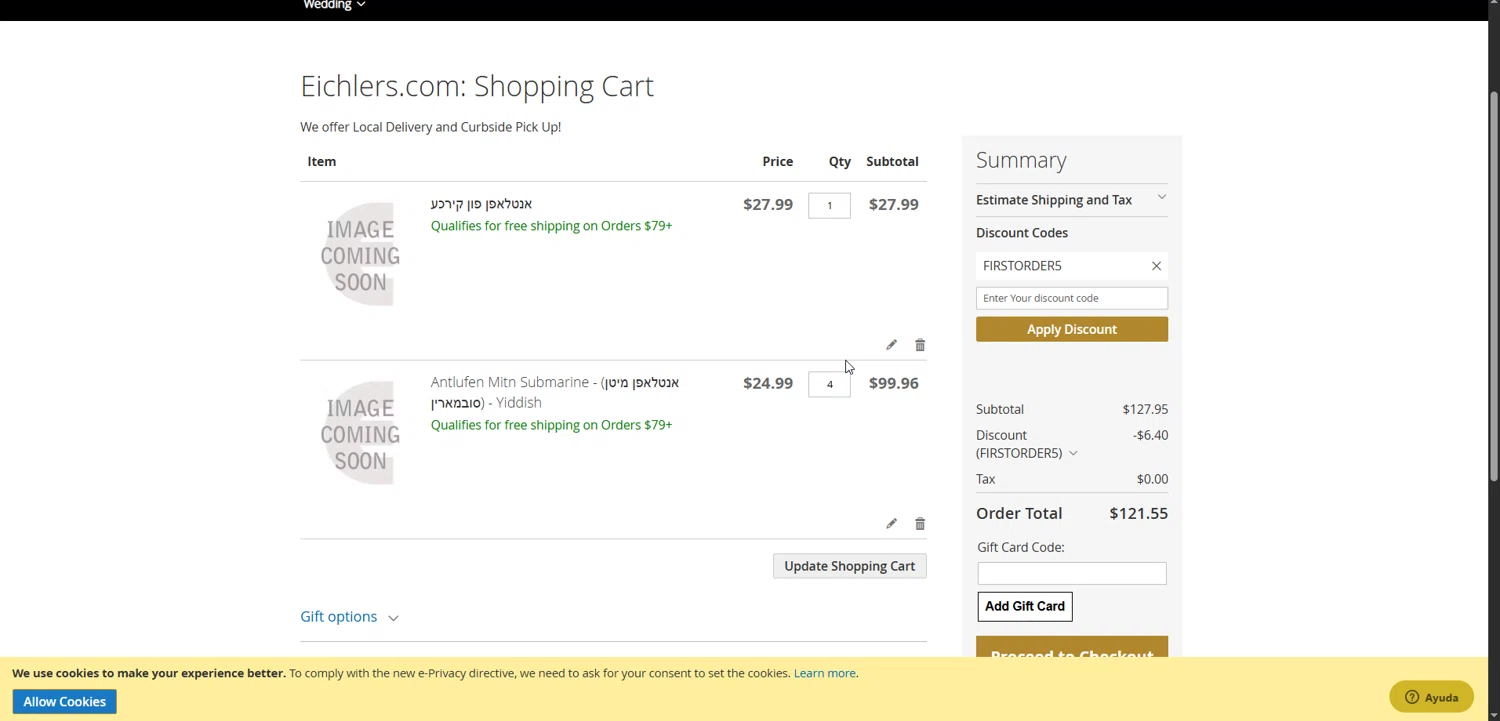Select quantity field showing 4

point(829,384)
